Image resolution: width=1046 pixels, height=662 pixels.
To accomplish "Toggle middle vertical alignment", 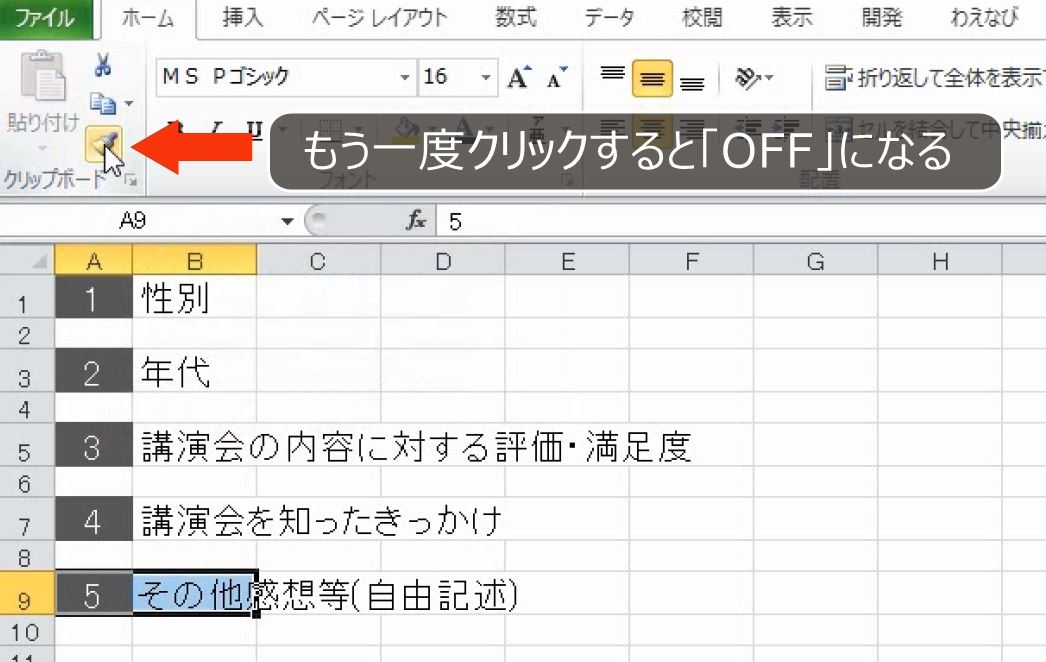I will pos(652,77).
